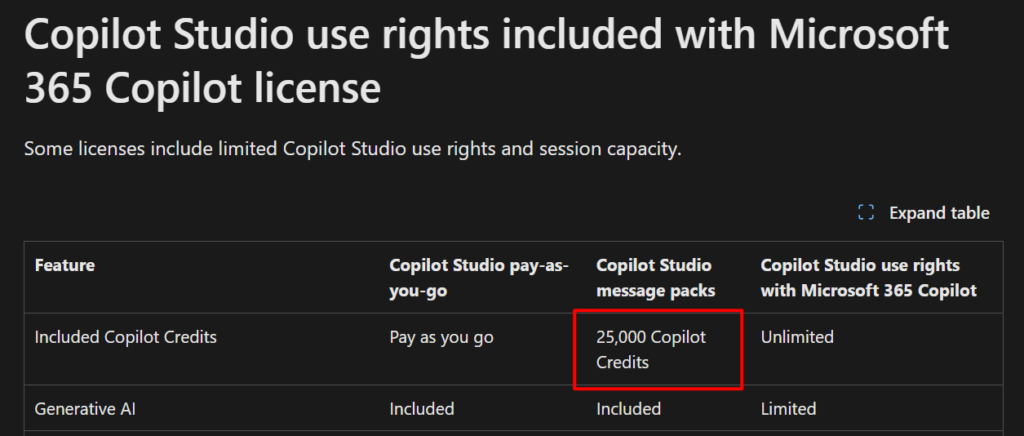The image size is (1024, 436).
Task: Select the use rights with Microsoft 365 Copilot header
Action: (868, 277)
